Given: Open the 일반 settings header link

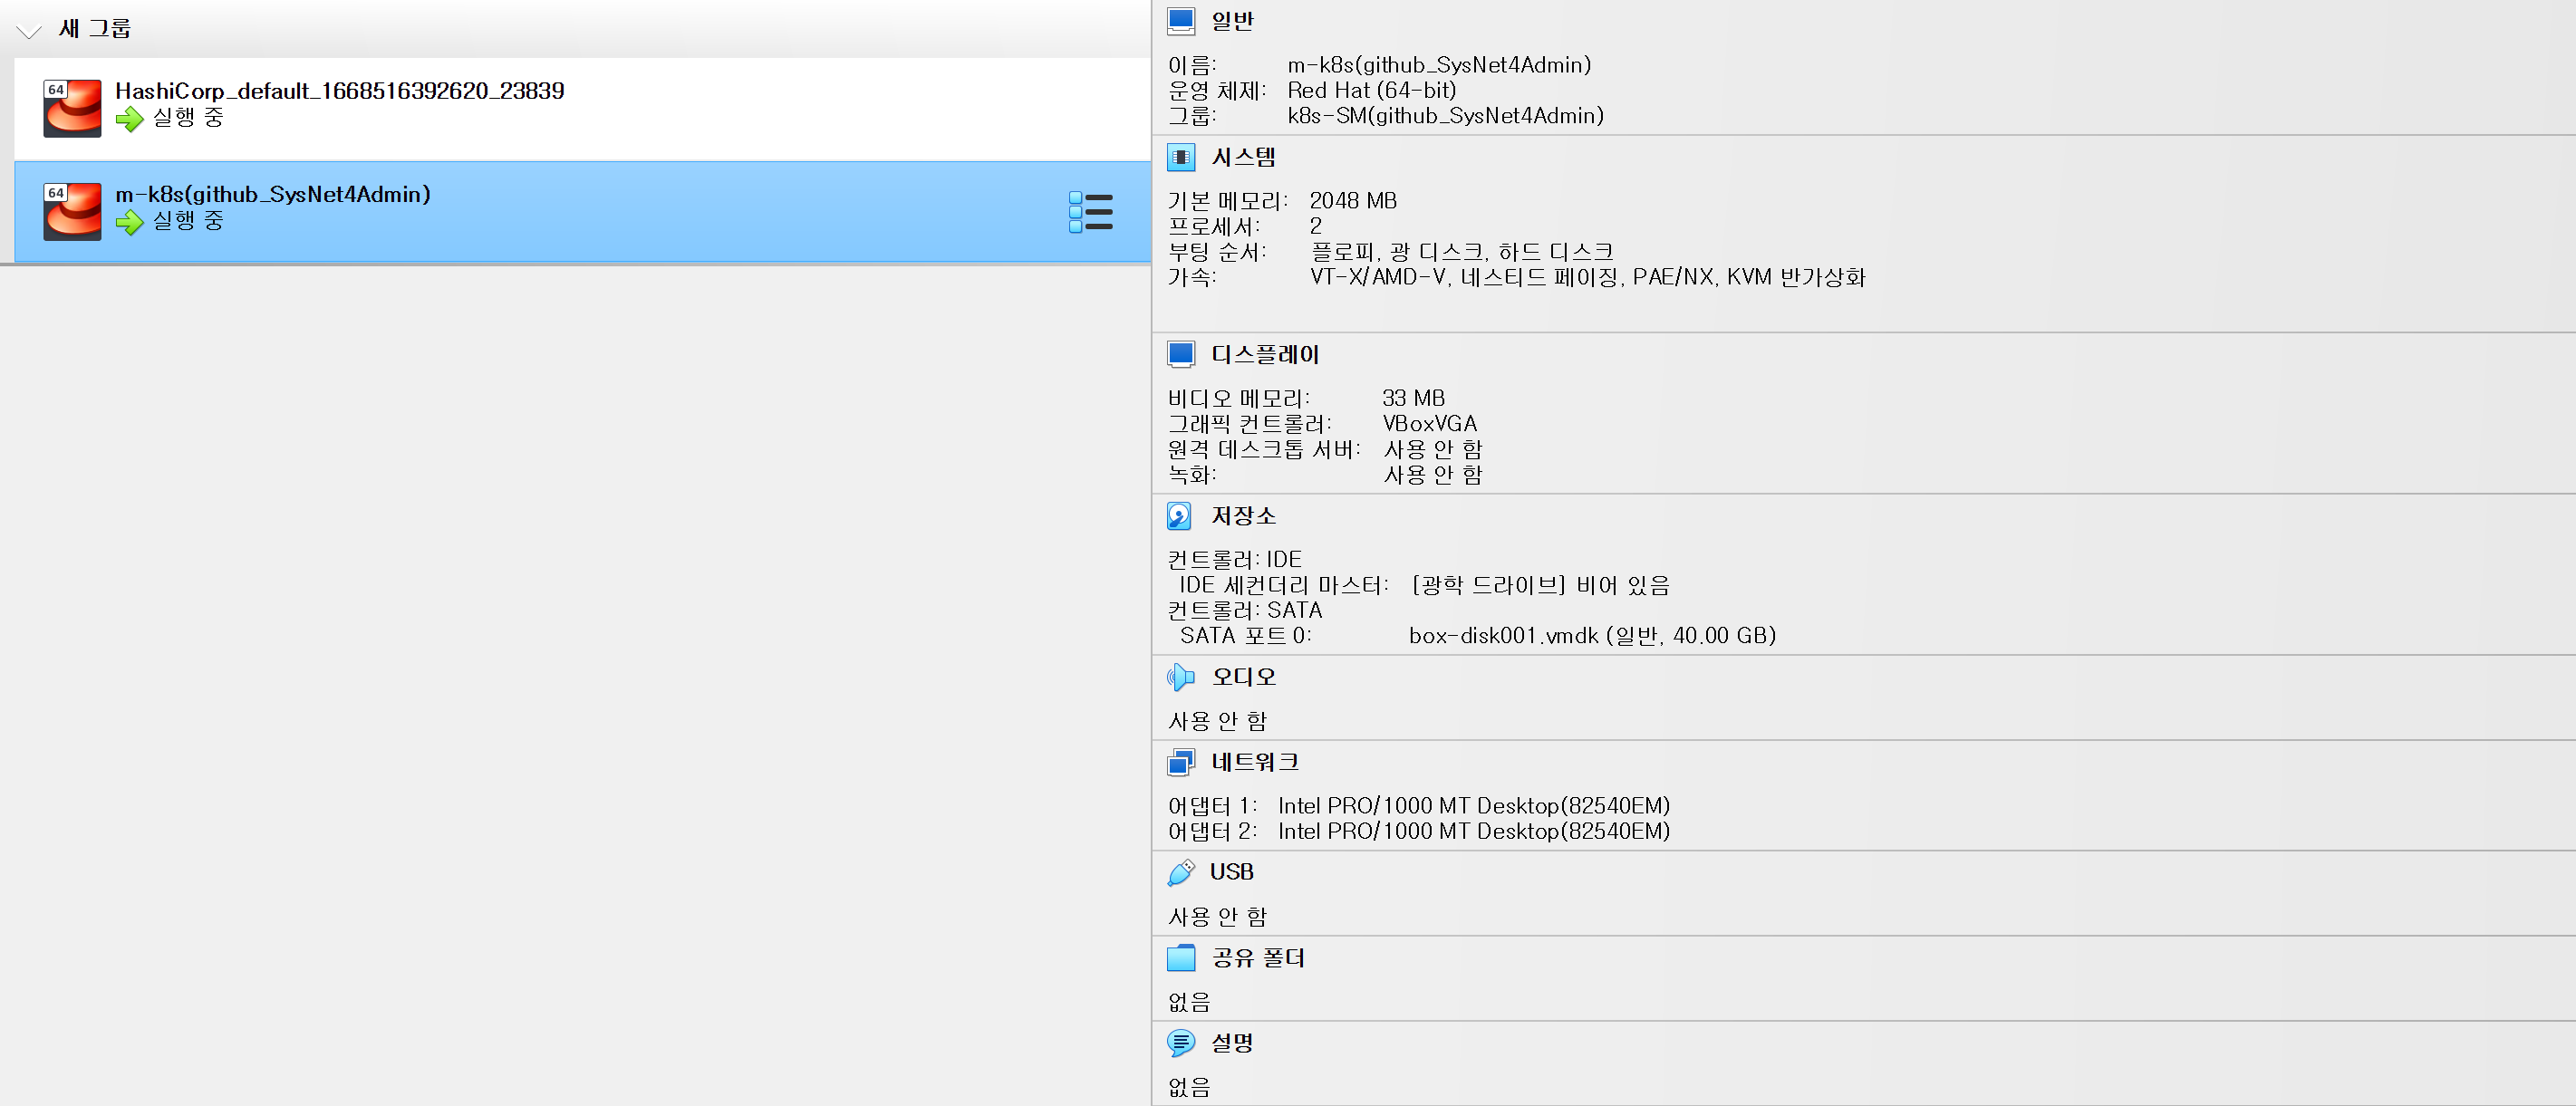Looking at the screenshot, I should coord(1232,21).
